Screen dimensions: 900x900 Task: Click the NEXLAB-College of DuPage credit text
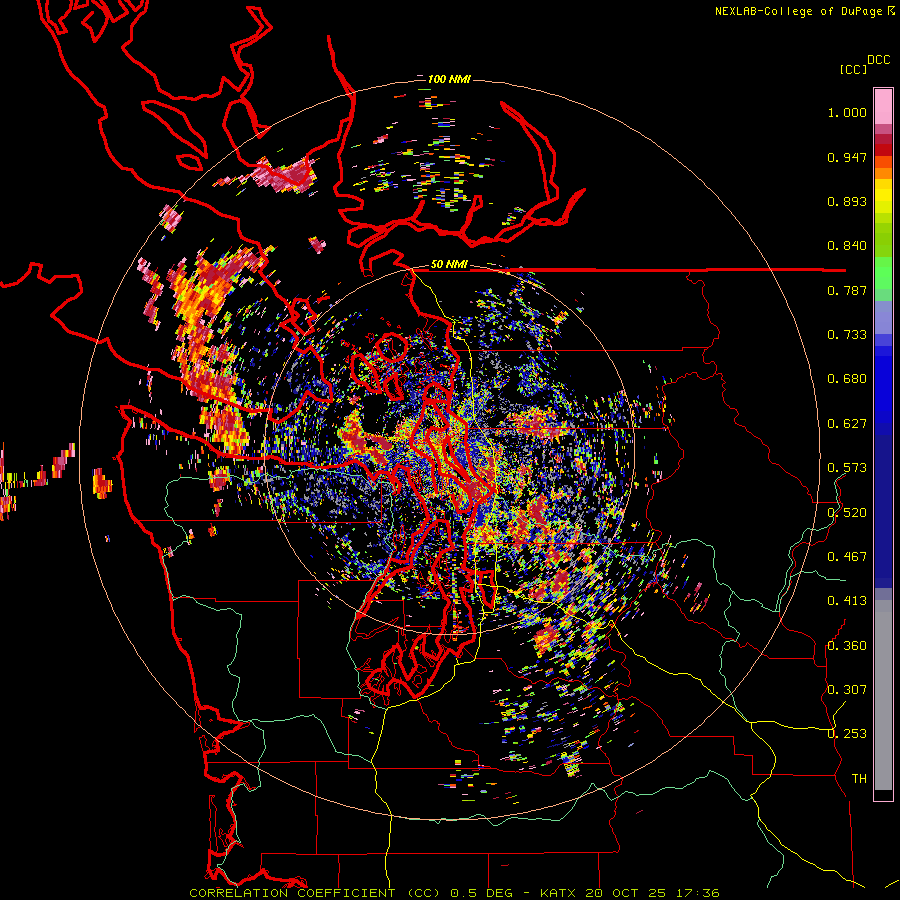pyautogui.click(x=798, y=11)
